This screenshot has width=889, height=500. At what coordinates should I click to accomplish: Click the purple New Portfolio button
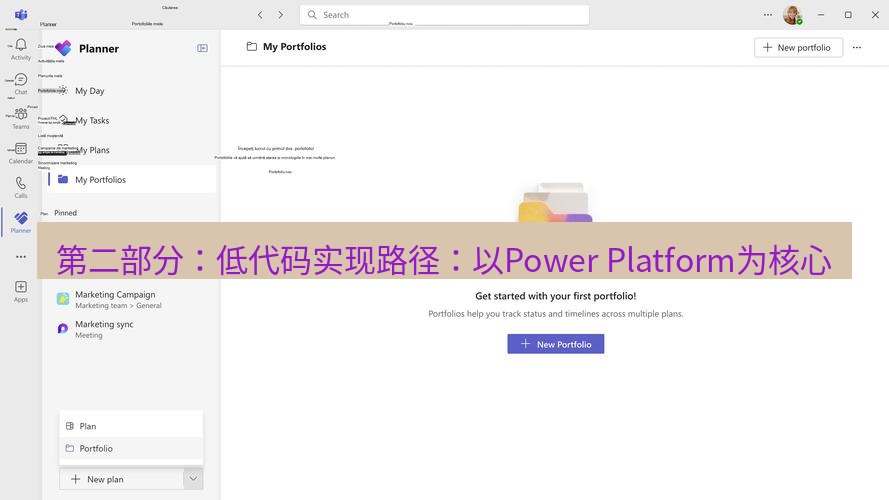pyautogui.click(x=556, y=344)
